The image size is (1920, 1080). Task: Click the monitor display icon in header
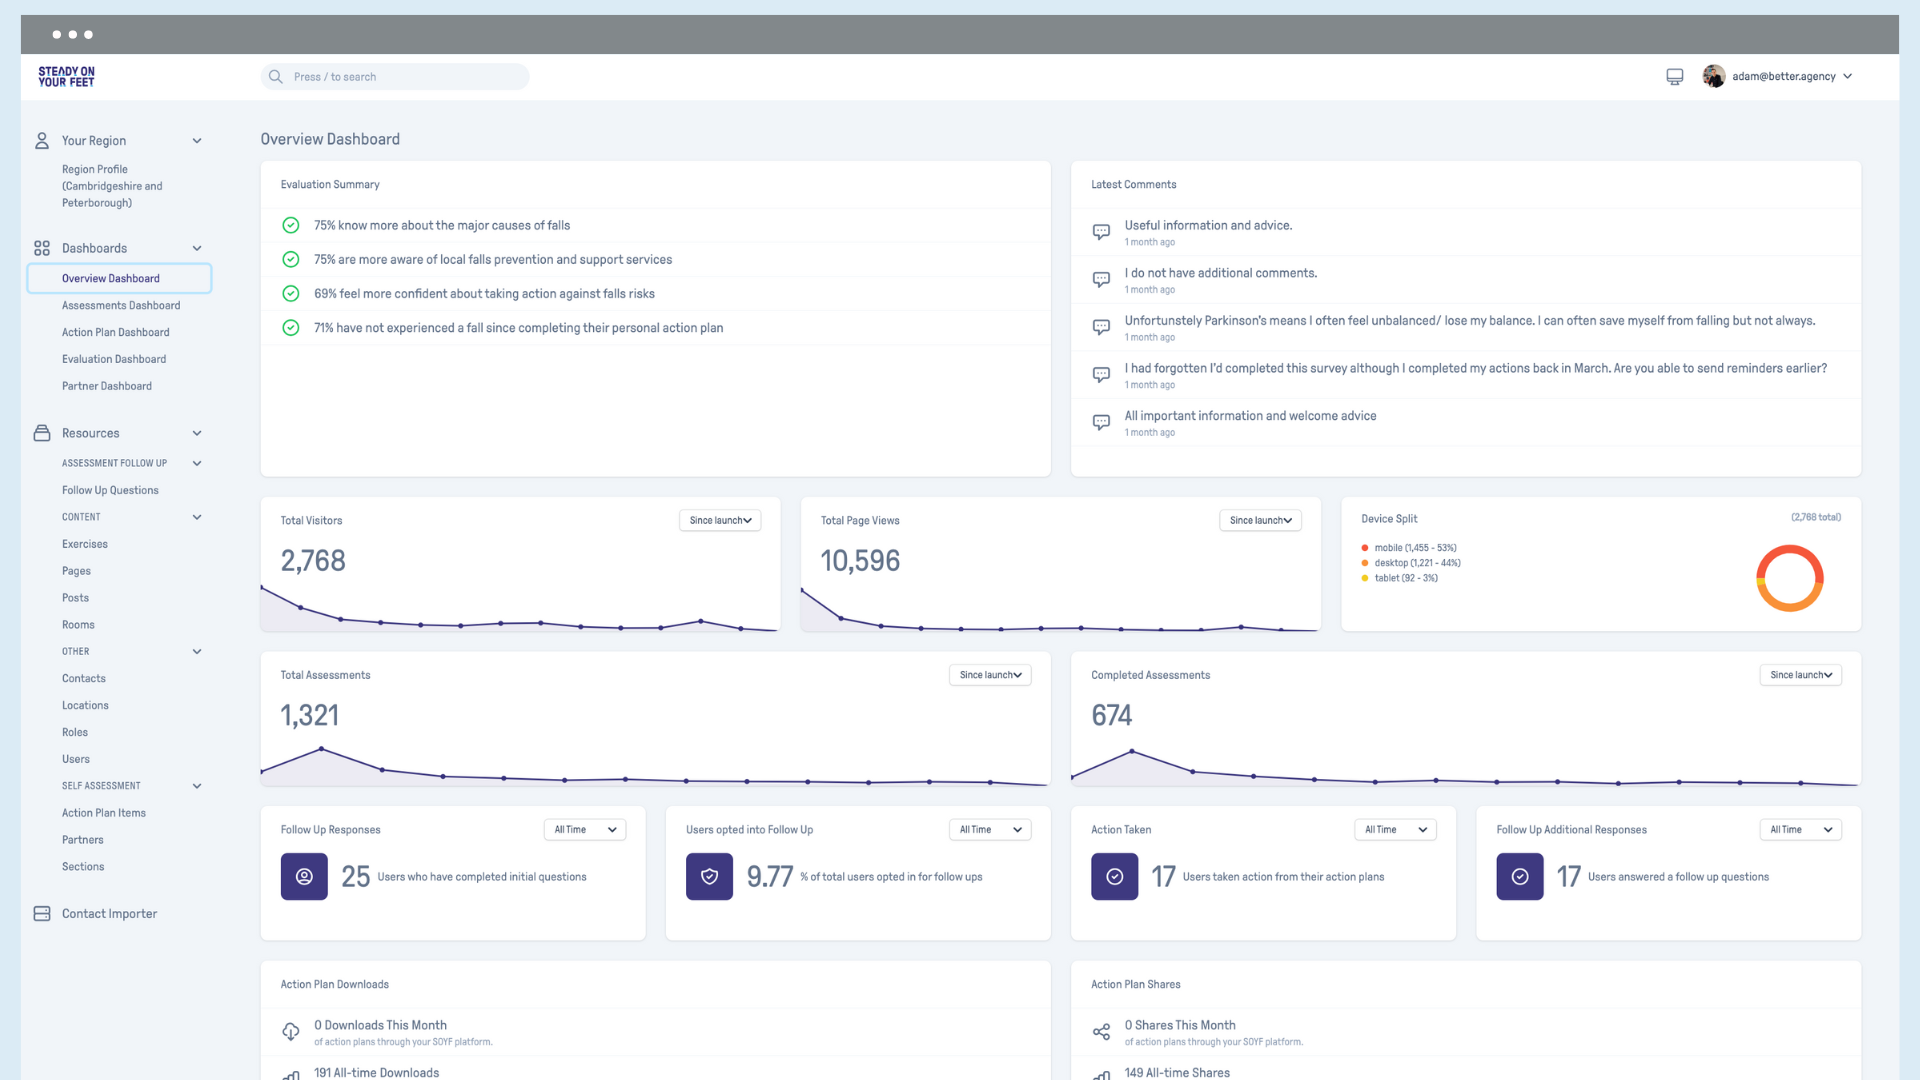coord(1675,77)
